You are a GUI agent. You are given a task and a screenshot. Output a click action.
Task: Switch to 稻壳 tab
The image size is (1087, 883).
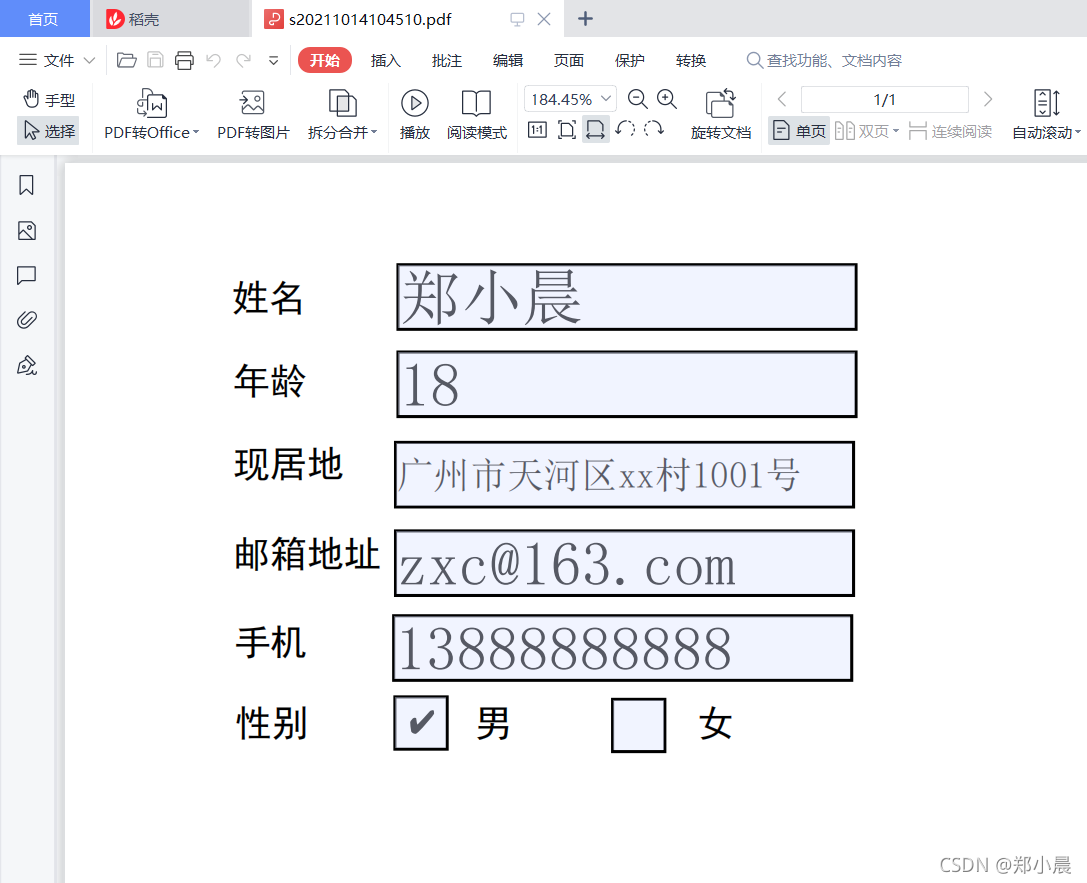point(171,19)
